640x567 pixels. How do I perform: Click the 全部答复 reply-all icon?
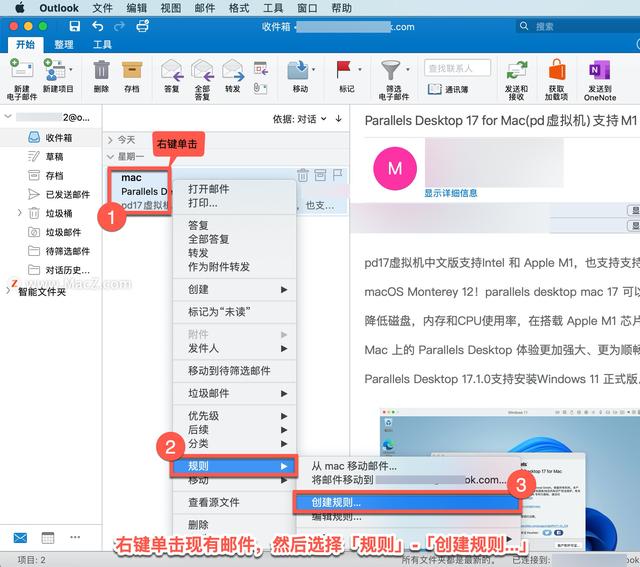[202, 70]
